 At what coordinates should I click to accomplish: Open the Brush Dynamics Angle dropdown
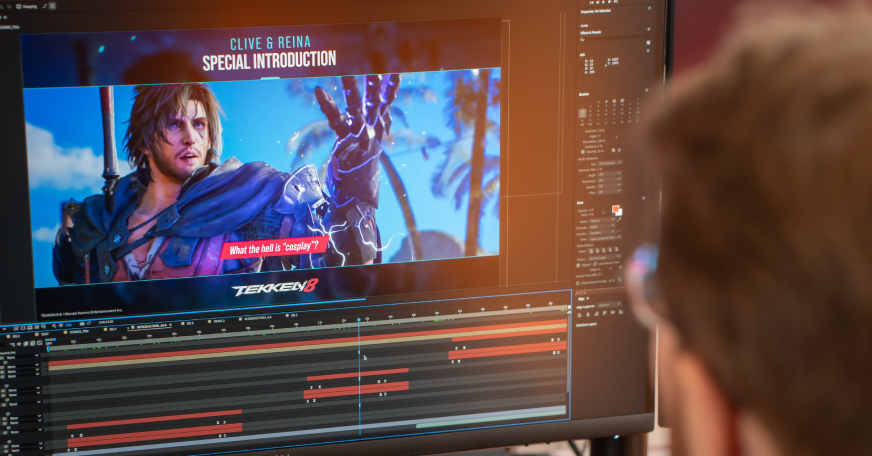(610, 175)
